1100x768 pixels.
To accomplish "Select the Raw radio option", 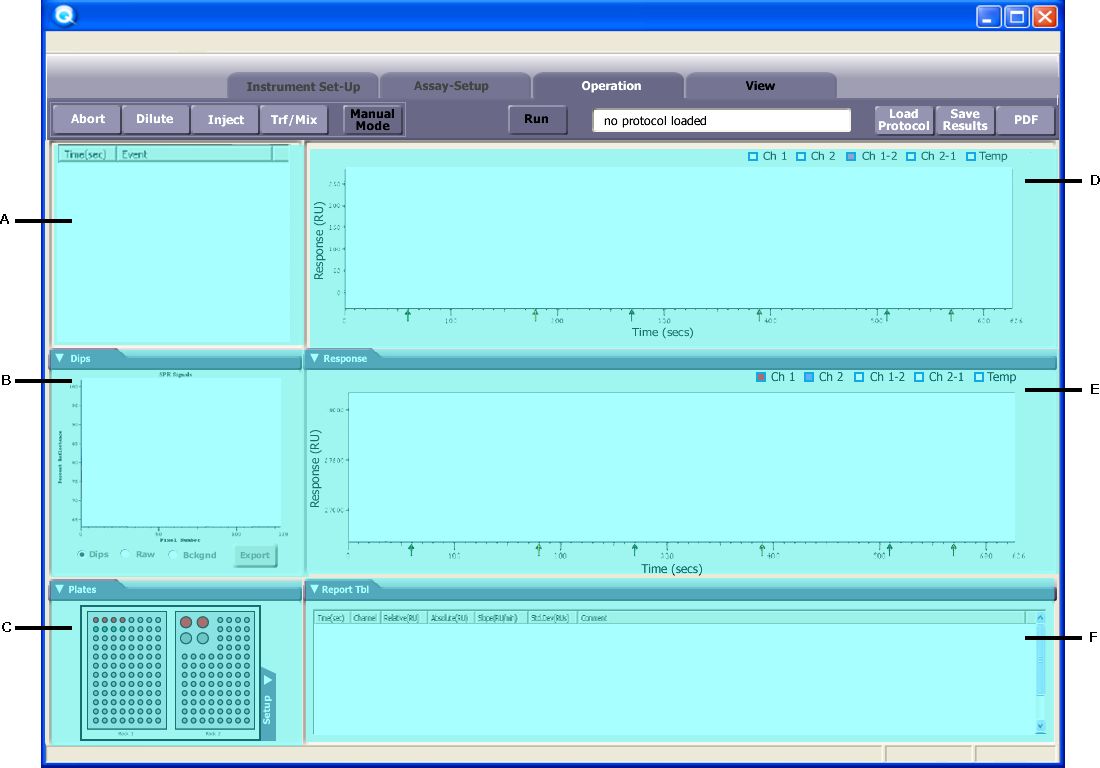I will coord(125,554).
